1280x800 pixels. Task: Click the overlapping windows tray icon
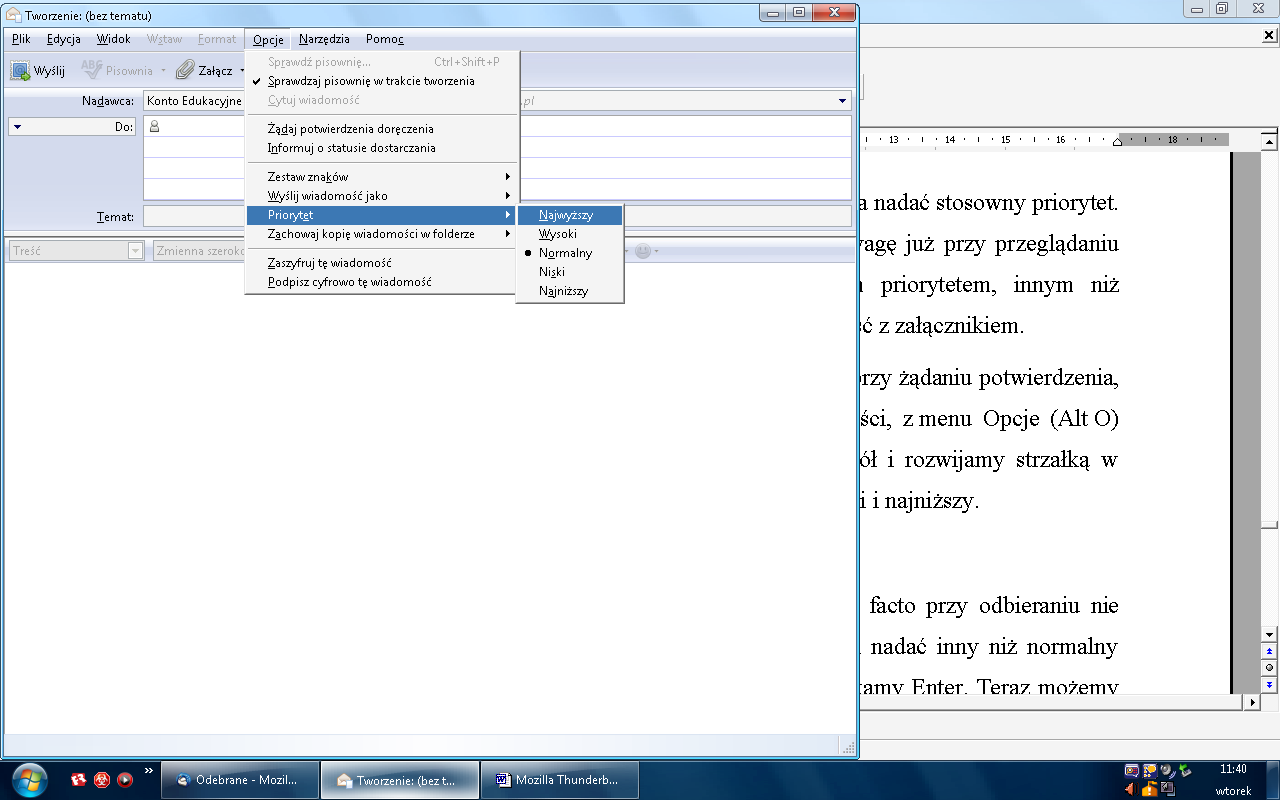coord(1167,789)
